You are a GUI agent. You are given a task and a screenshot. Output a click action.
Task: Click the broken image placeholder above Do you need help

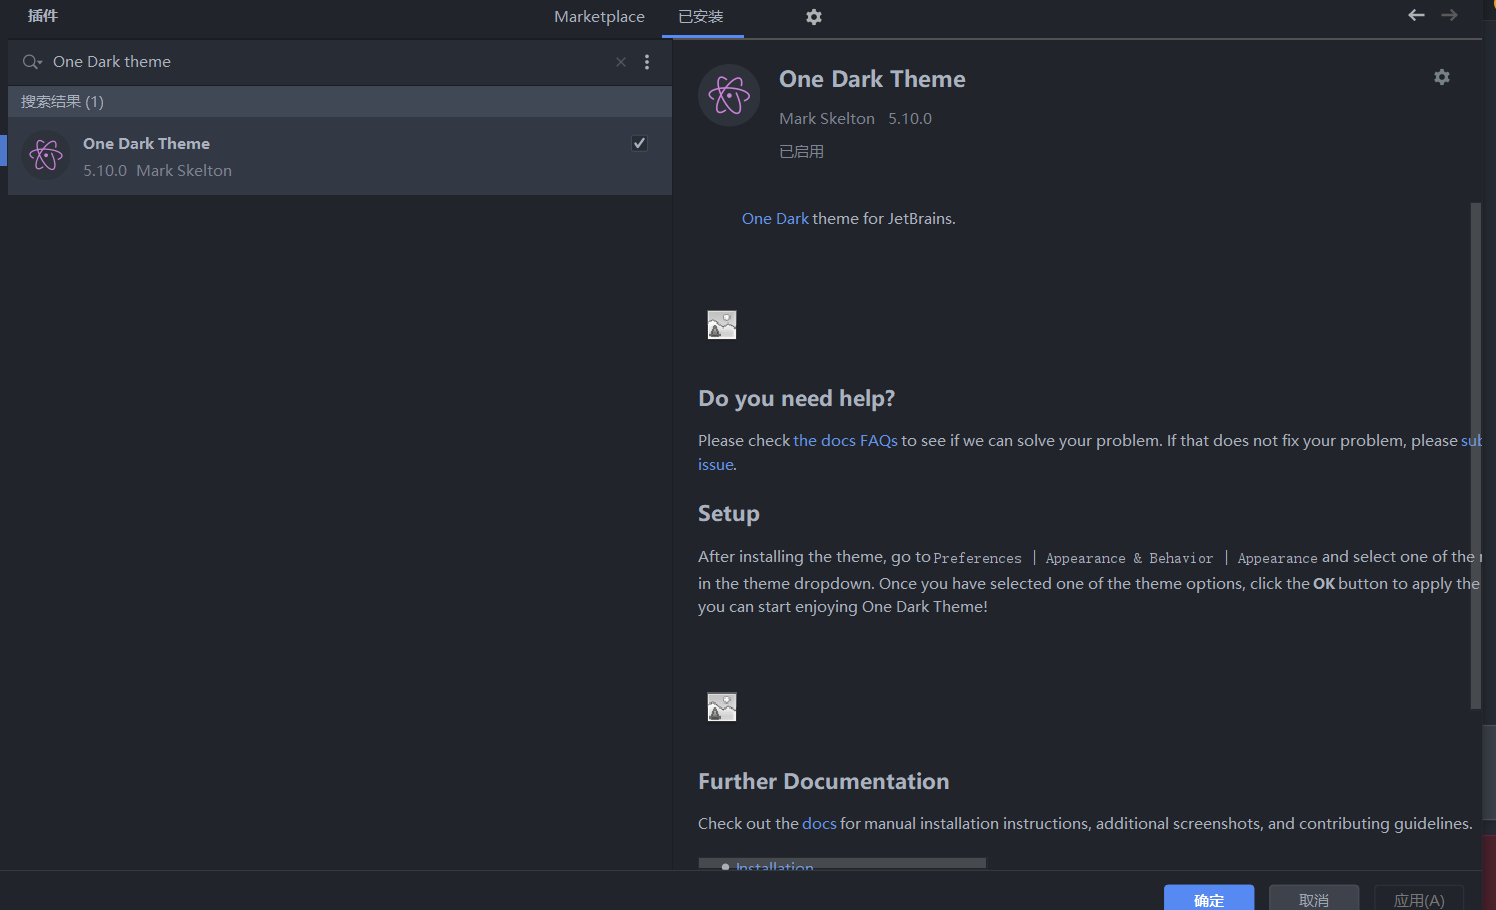point(722,325)
